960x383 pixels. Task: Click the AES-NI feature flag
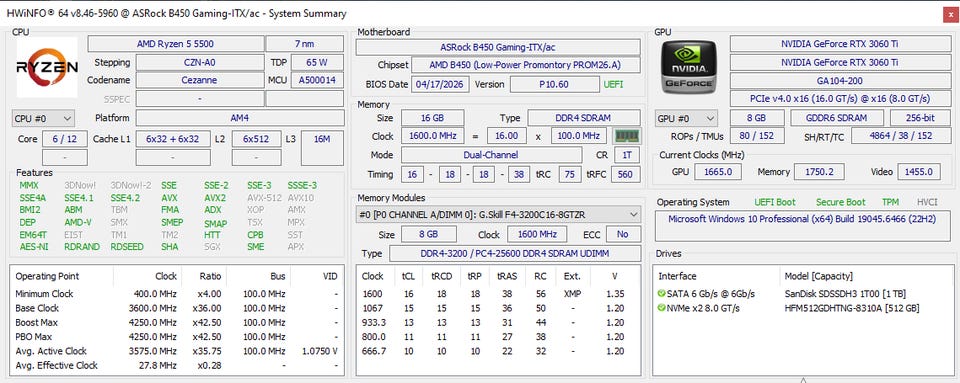[33, 247]
